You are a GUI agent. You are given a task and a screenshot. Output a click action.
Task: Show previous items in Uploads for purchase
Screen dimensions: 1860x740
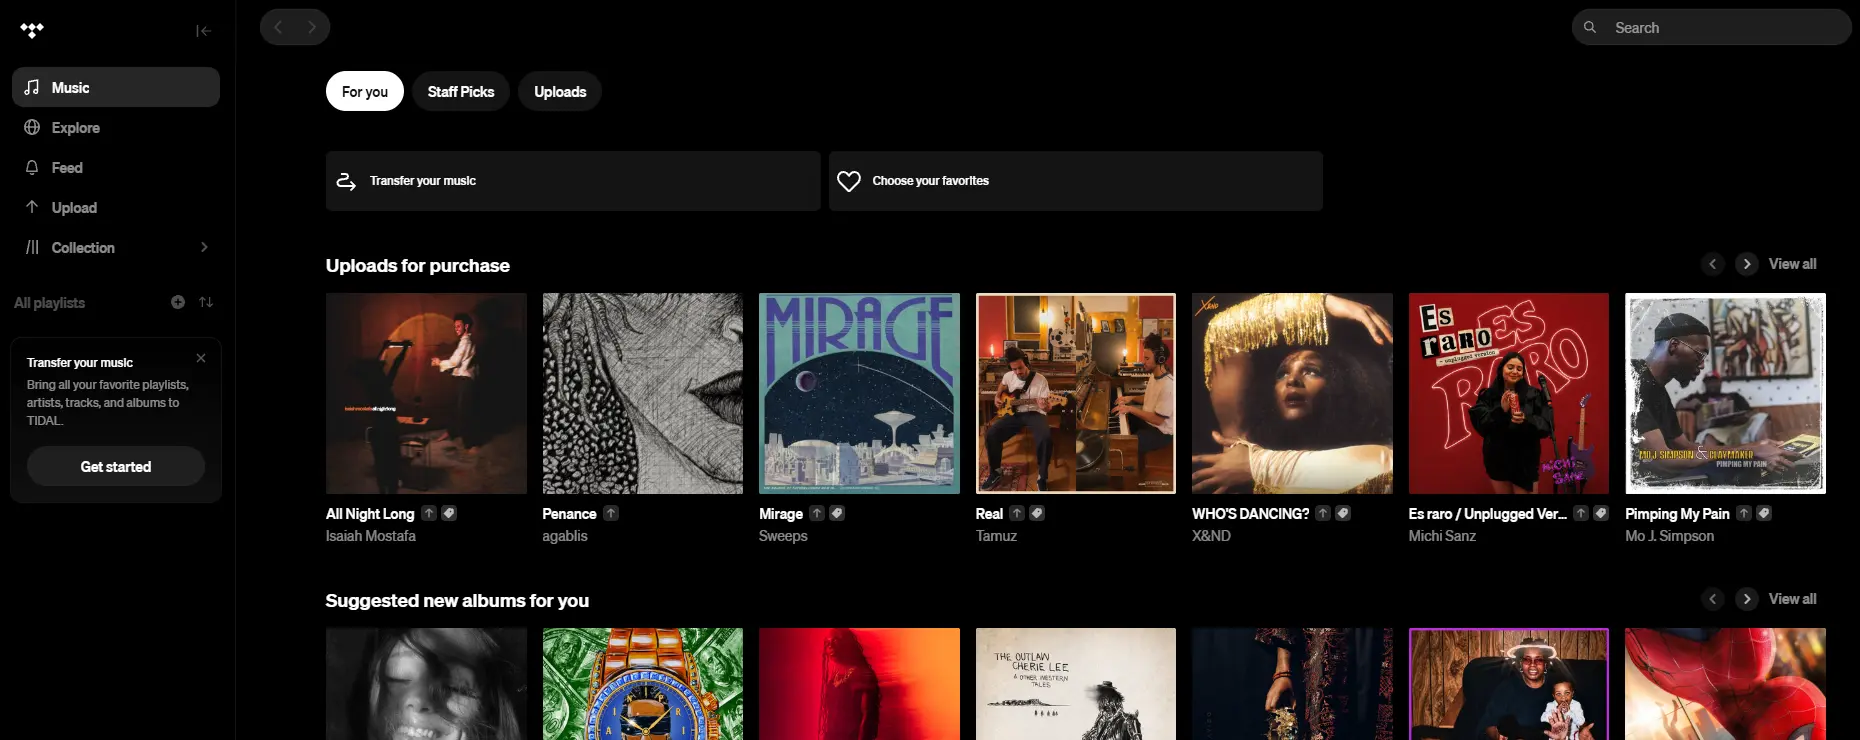point(1713,264)
